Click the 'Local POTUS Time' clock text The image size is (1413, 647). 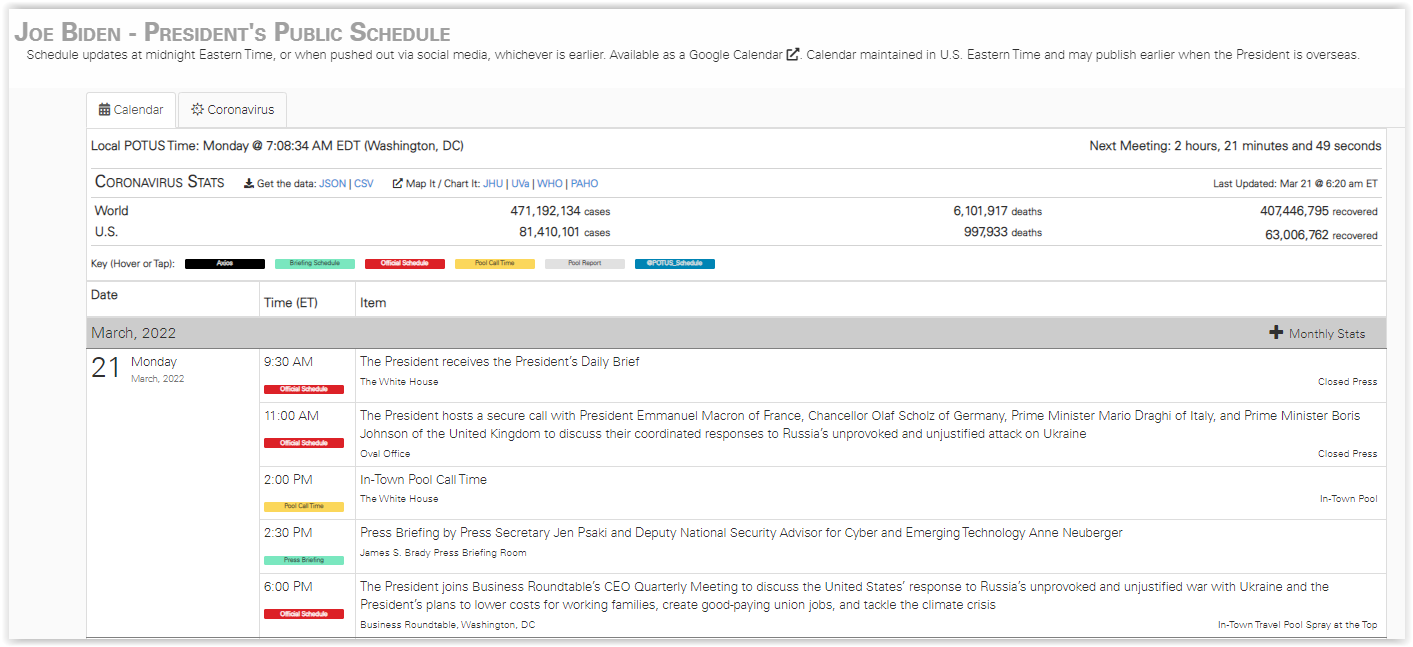point(277,146)
